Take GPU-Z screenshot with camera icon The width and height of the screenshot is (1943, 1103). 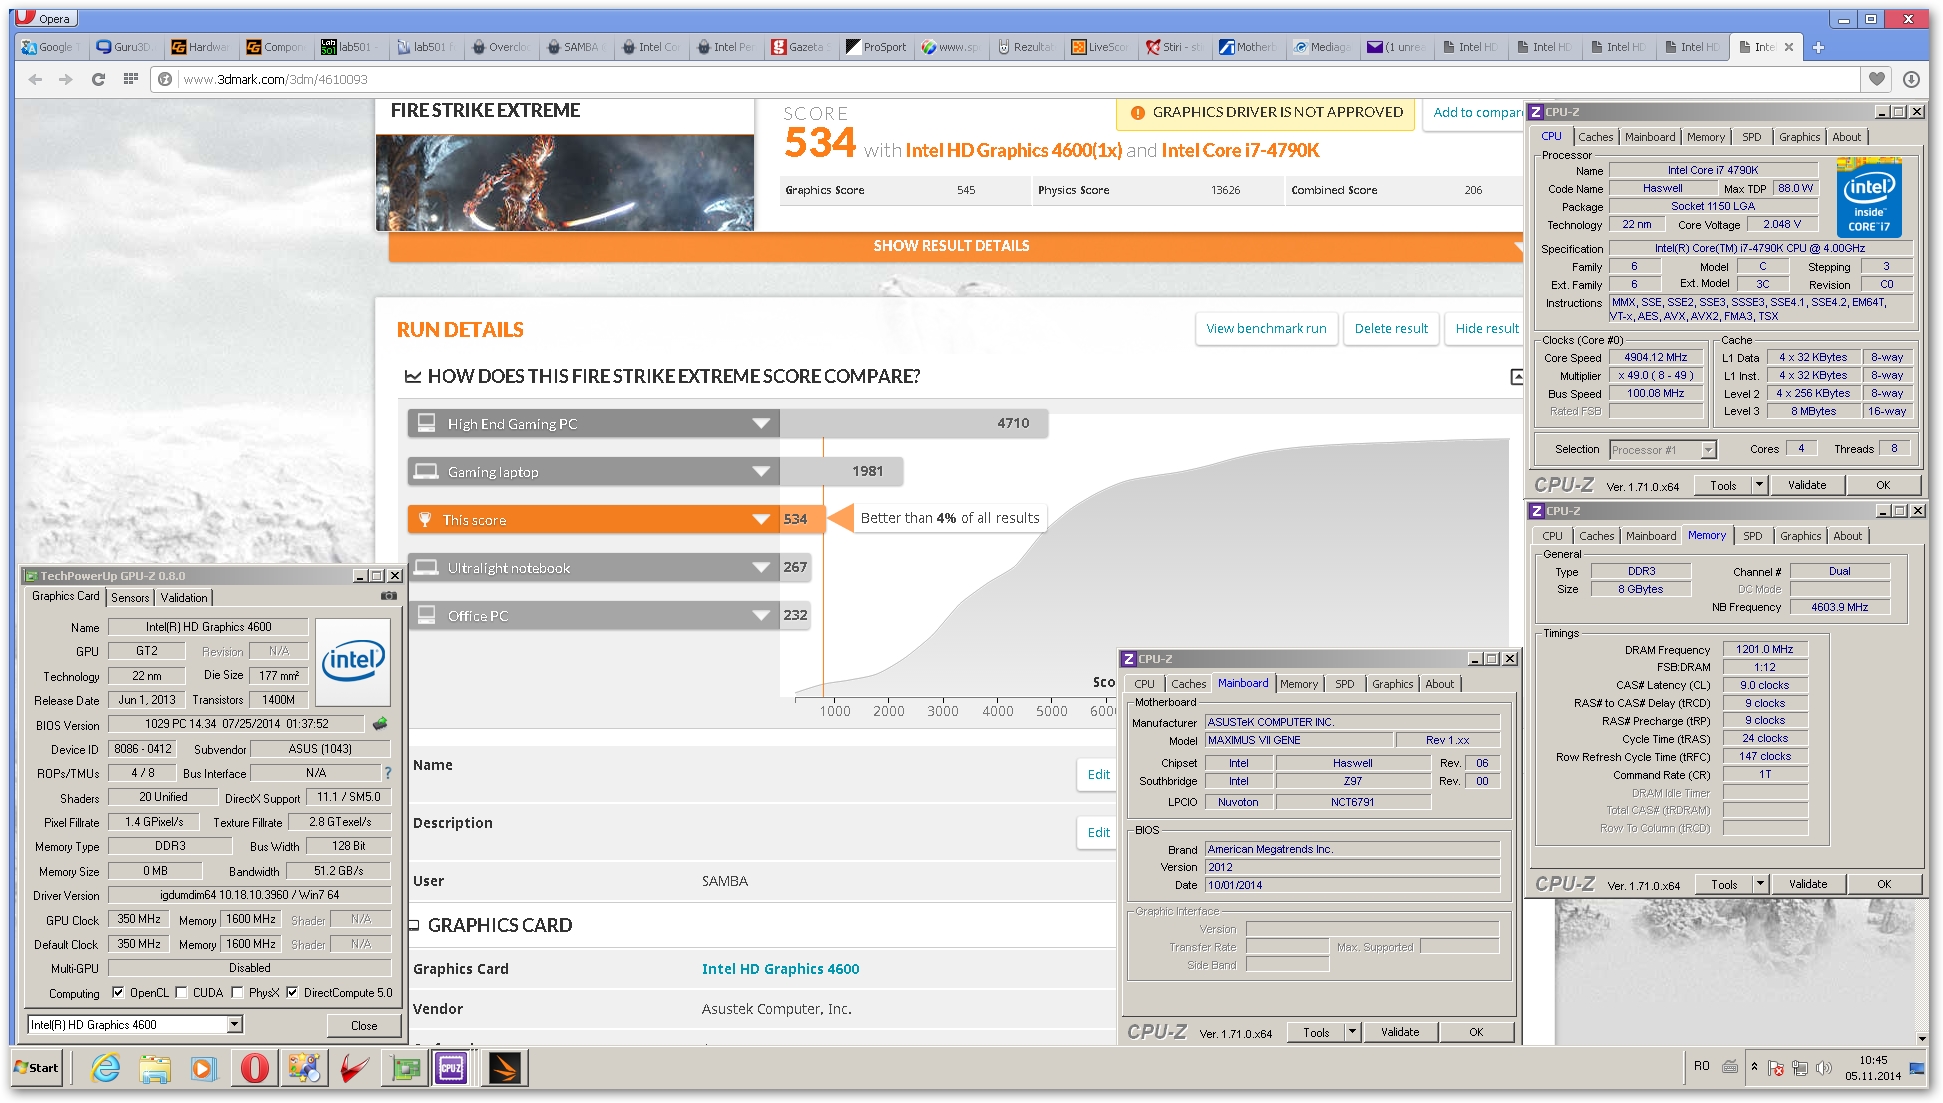(389, 596)
